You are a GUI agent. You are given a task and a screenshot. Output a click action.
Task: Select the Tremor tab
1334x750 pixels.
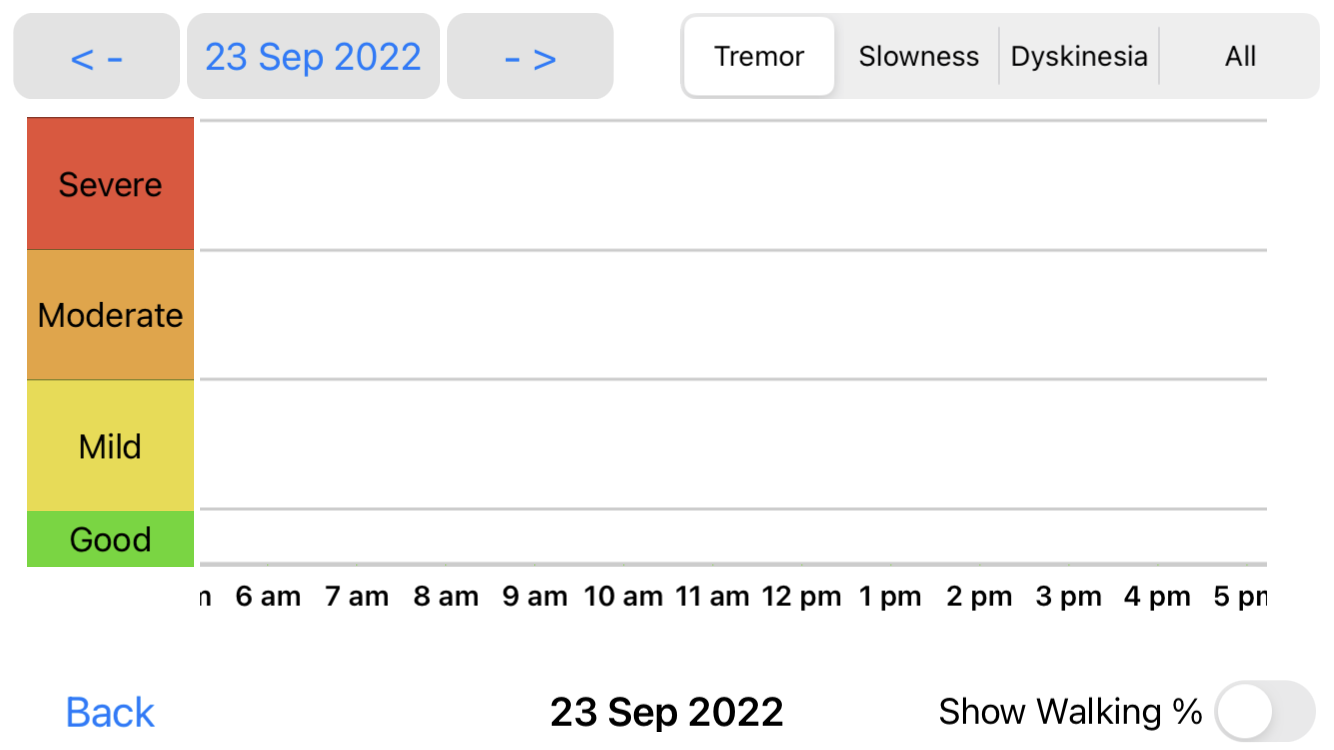(758, 56)
